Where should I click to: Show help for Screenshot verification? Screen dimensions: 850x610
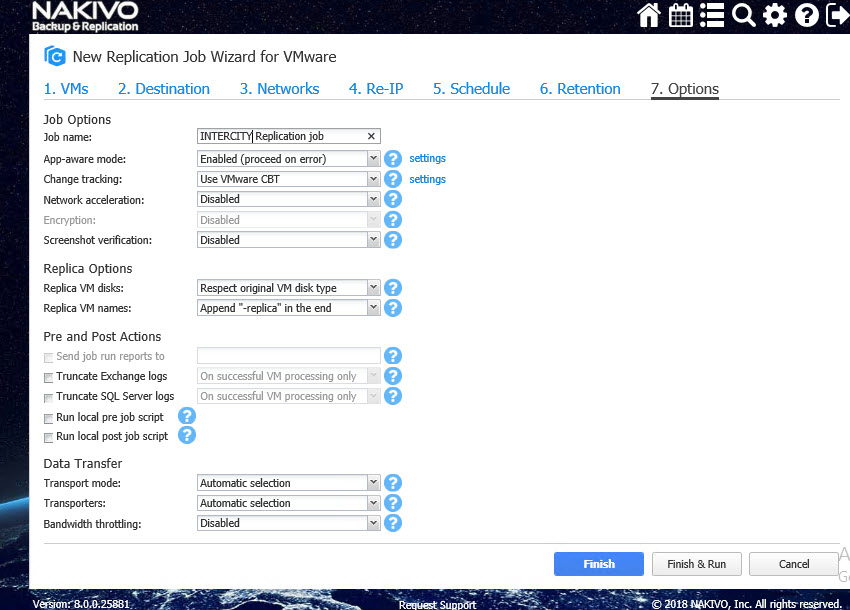tap(393, 240)
